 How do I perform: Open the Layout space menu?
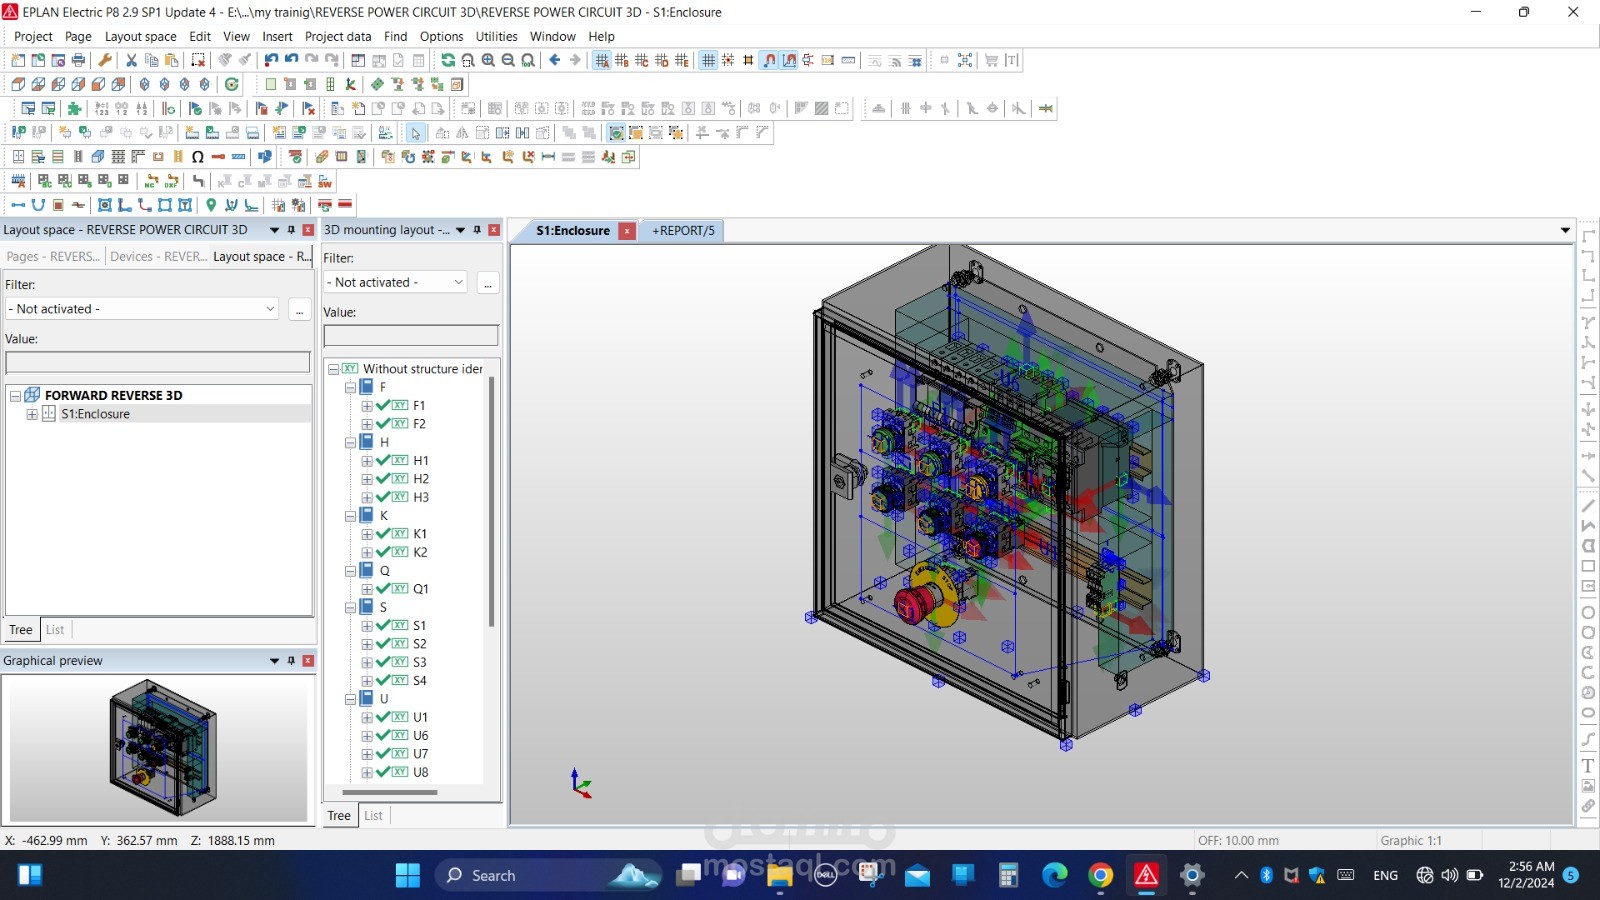[140, 36]
